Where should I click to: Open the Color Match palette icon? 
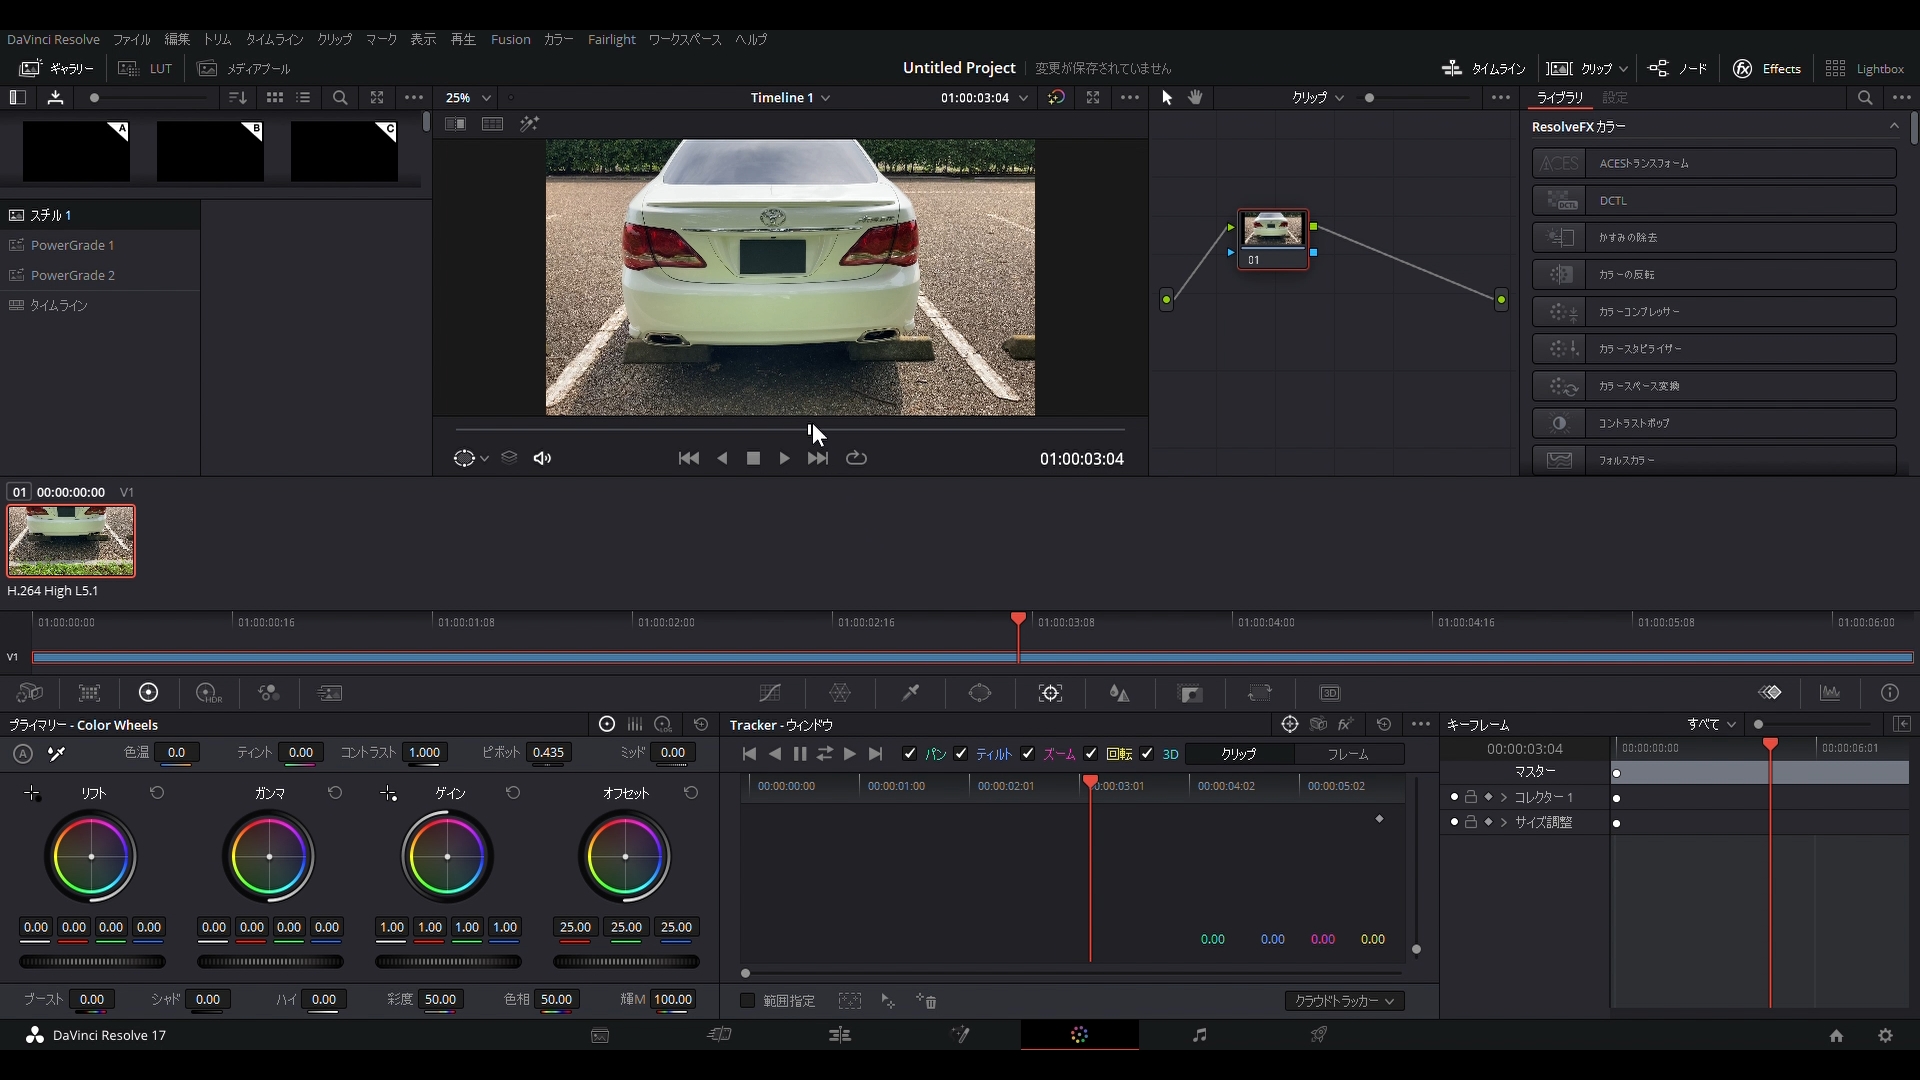coord(90,693)
